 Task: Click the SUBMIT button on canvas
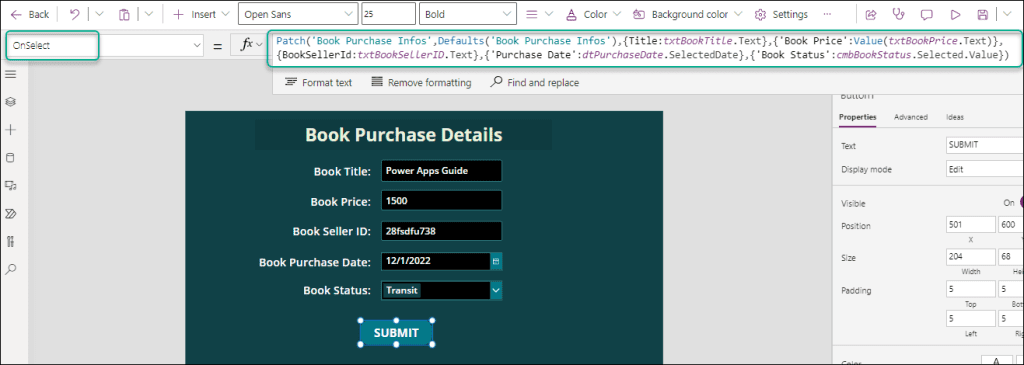tap(396, 333)
